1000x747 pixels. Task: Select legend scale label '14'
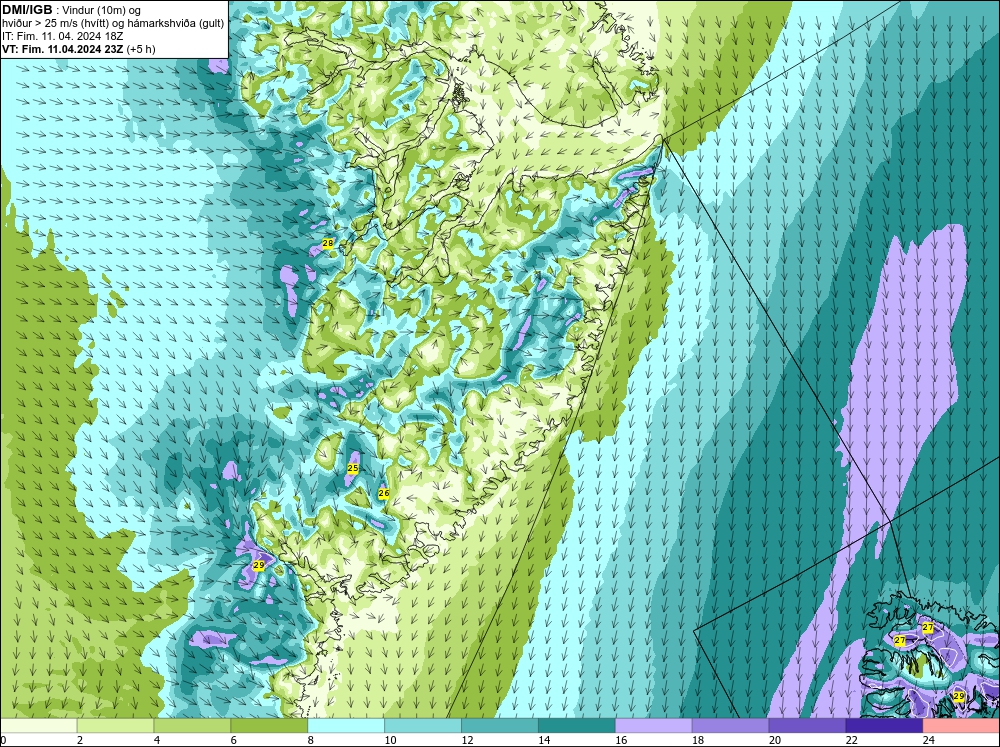(544, 740)
